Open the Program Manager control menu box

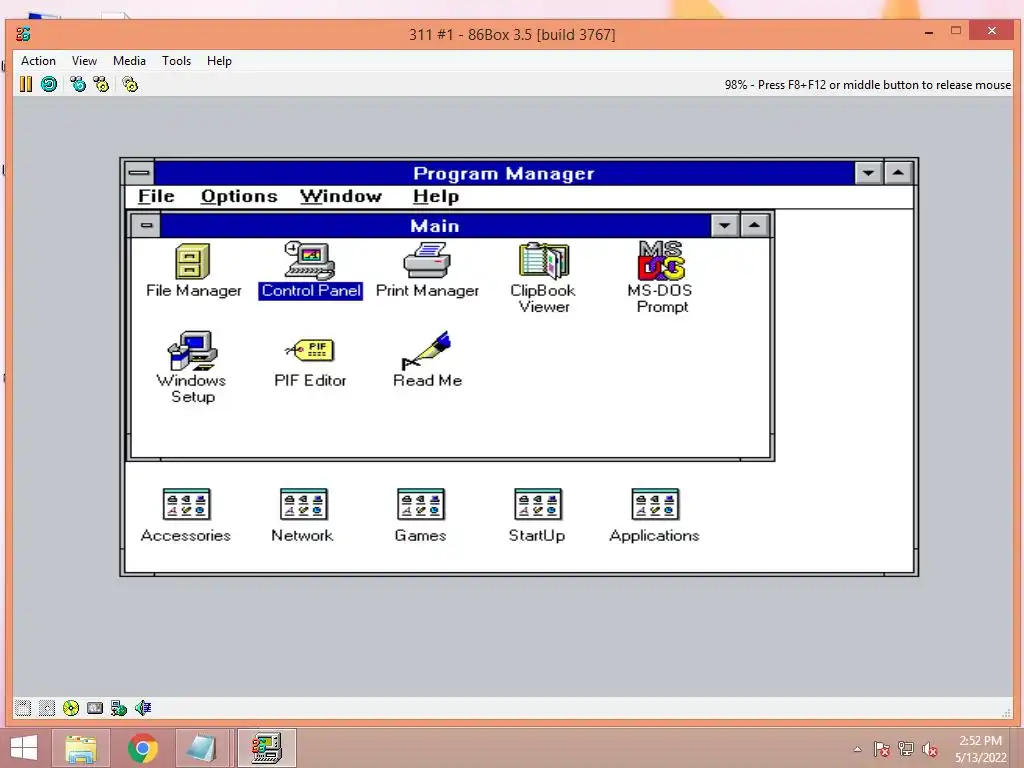pos(139,173)
